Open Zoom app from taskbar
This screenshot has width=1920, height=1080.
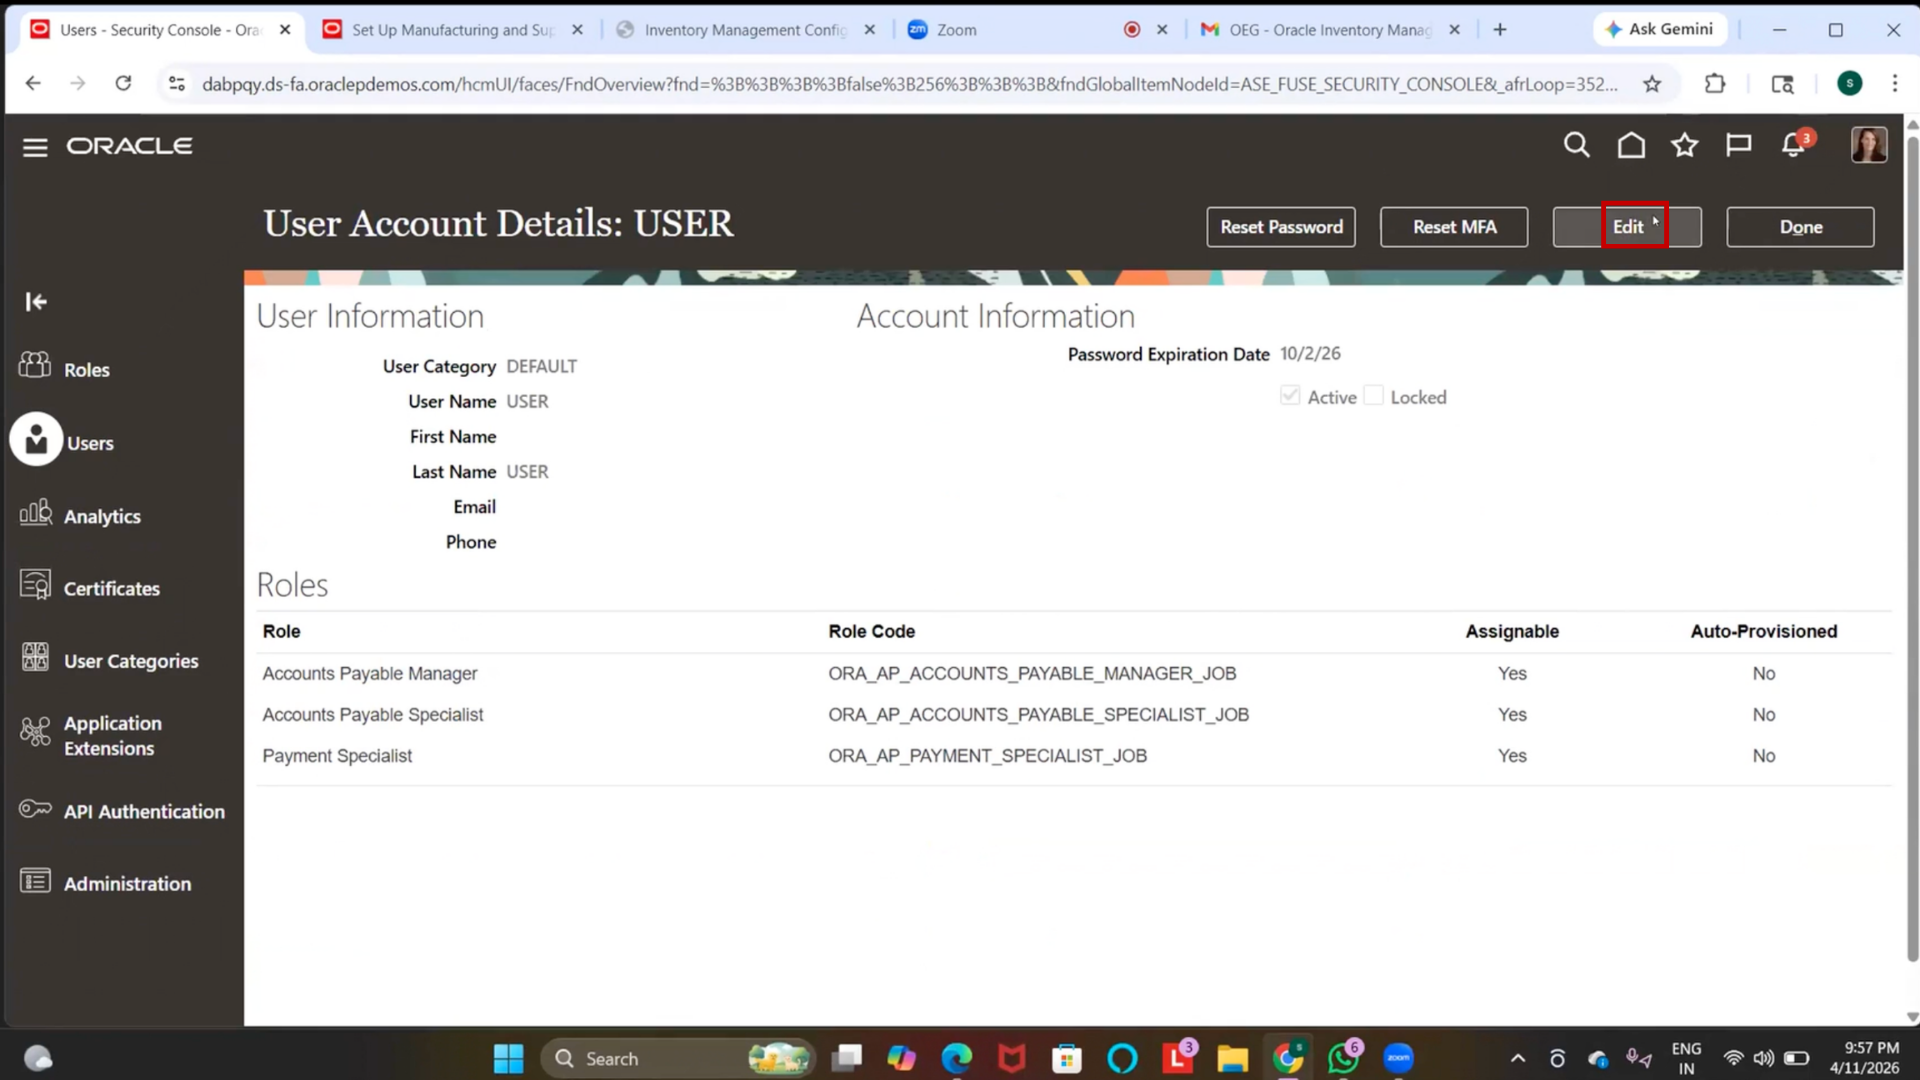(x=1398, y=1058)
